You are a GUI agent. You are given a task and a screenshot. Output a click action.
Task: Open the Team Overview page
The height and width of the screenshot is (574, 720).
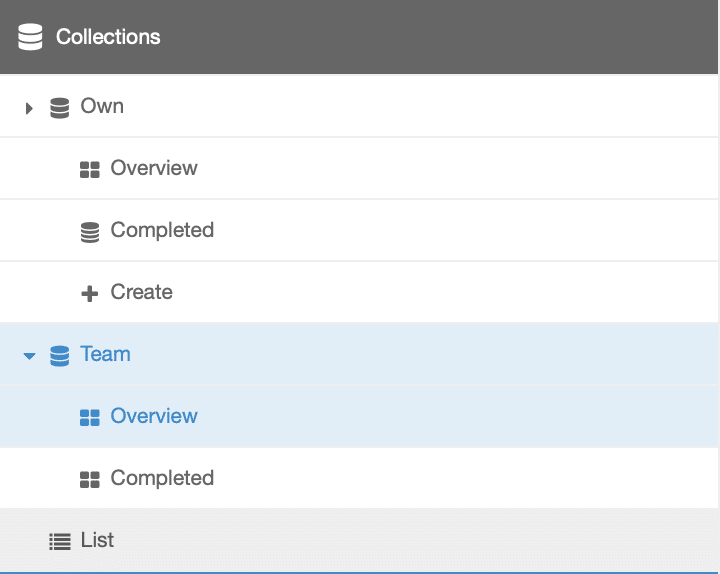(154, 416)
